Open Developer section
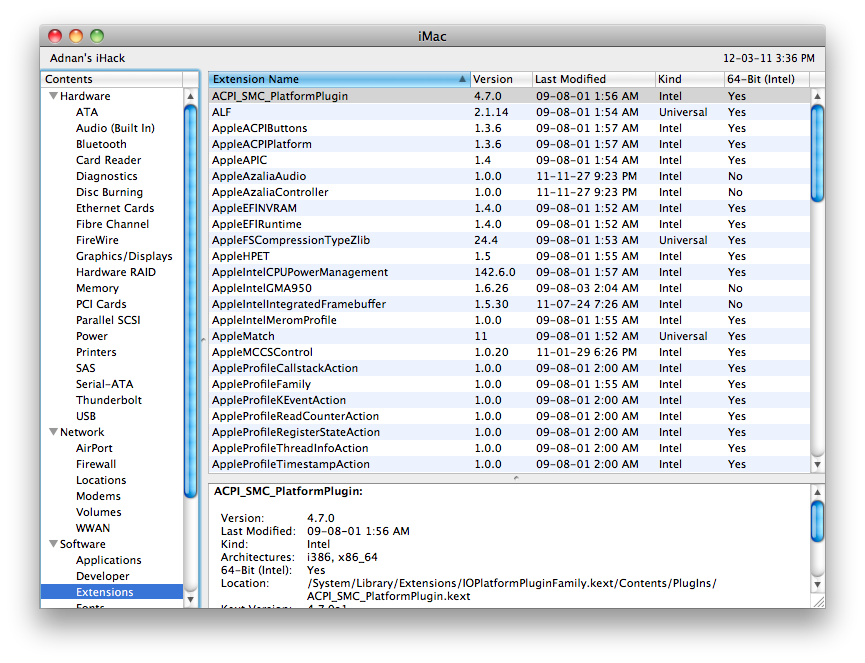The height and width of the screenshot is (663, 865). pos(103,576)
